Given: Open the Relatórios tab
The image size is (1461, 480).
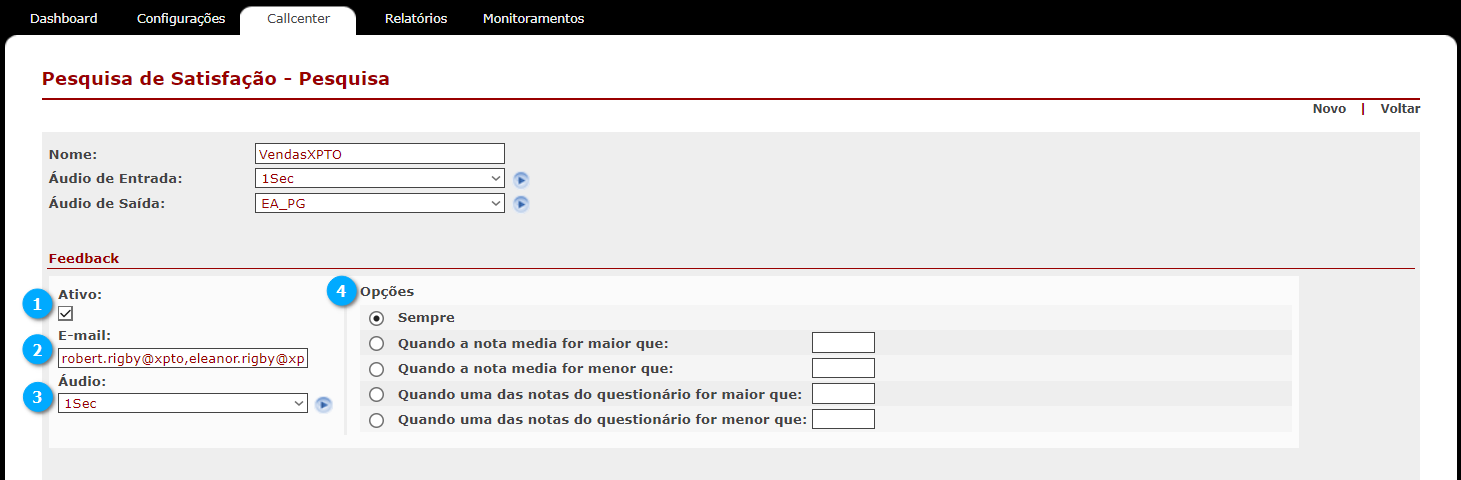Looking at the screenshot, I should pos(416,19).
